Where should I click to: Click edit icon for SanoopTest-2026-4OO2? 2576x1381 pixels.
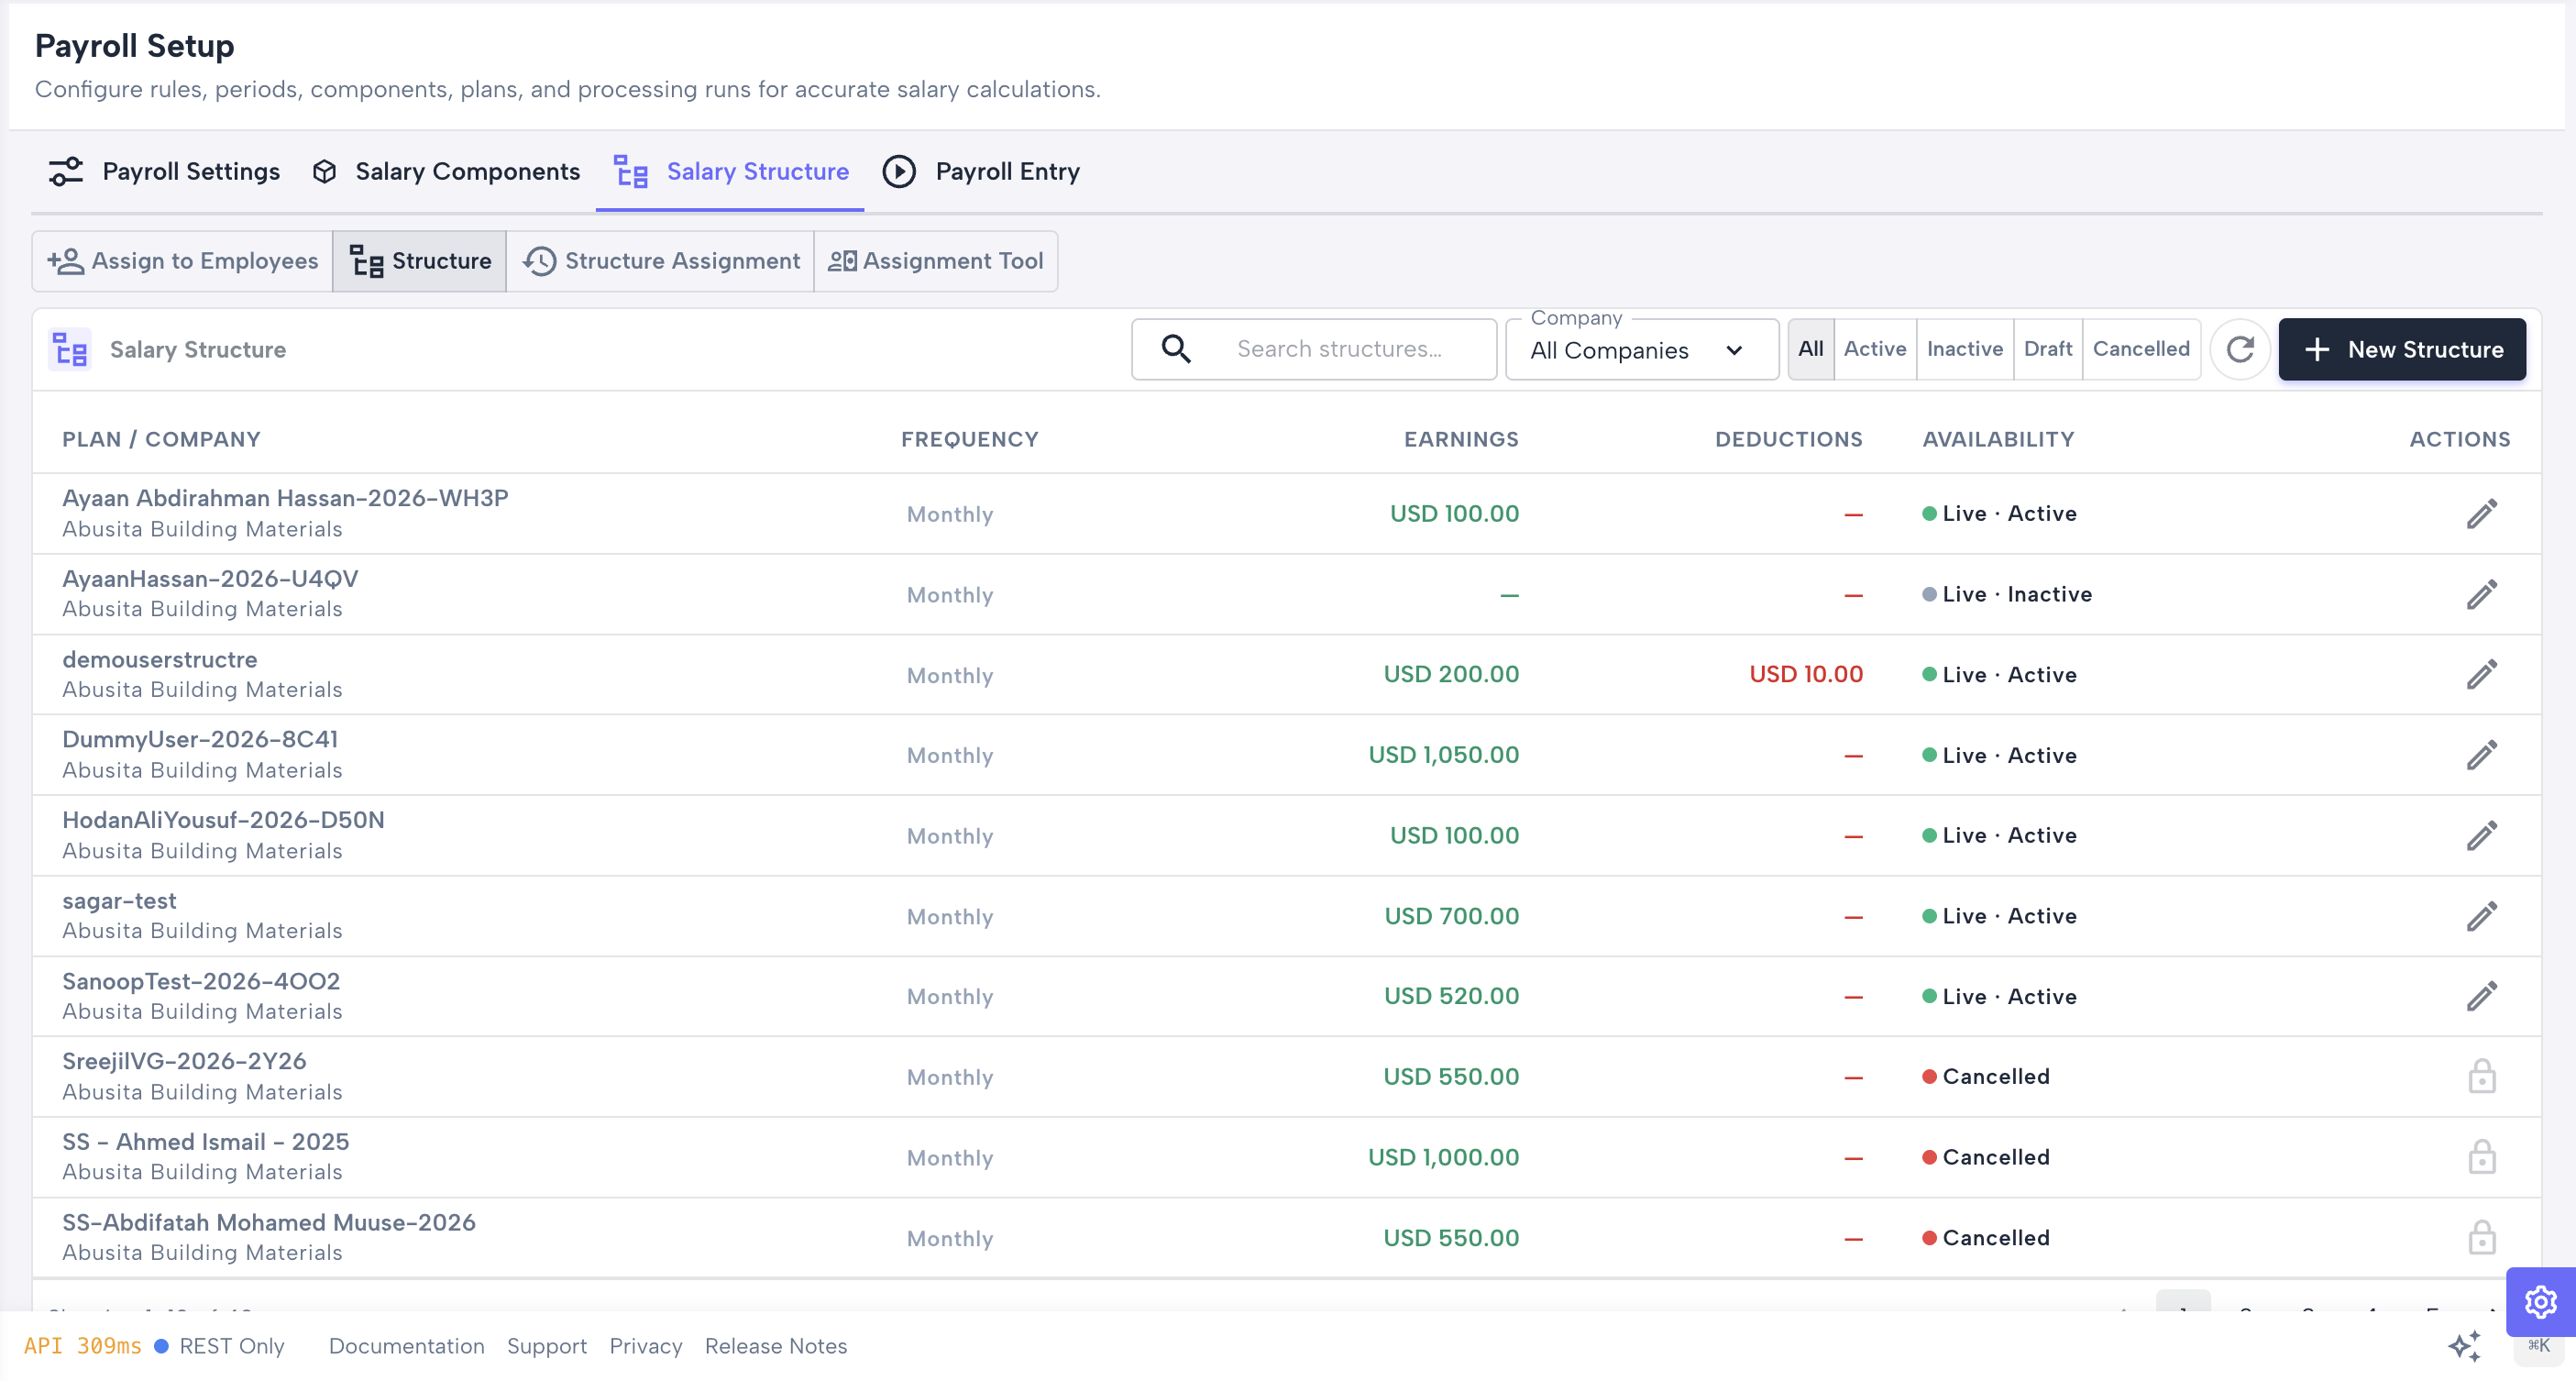click(2481, 996)
